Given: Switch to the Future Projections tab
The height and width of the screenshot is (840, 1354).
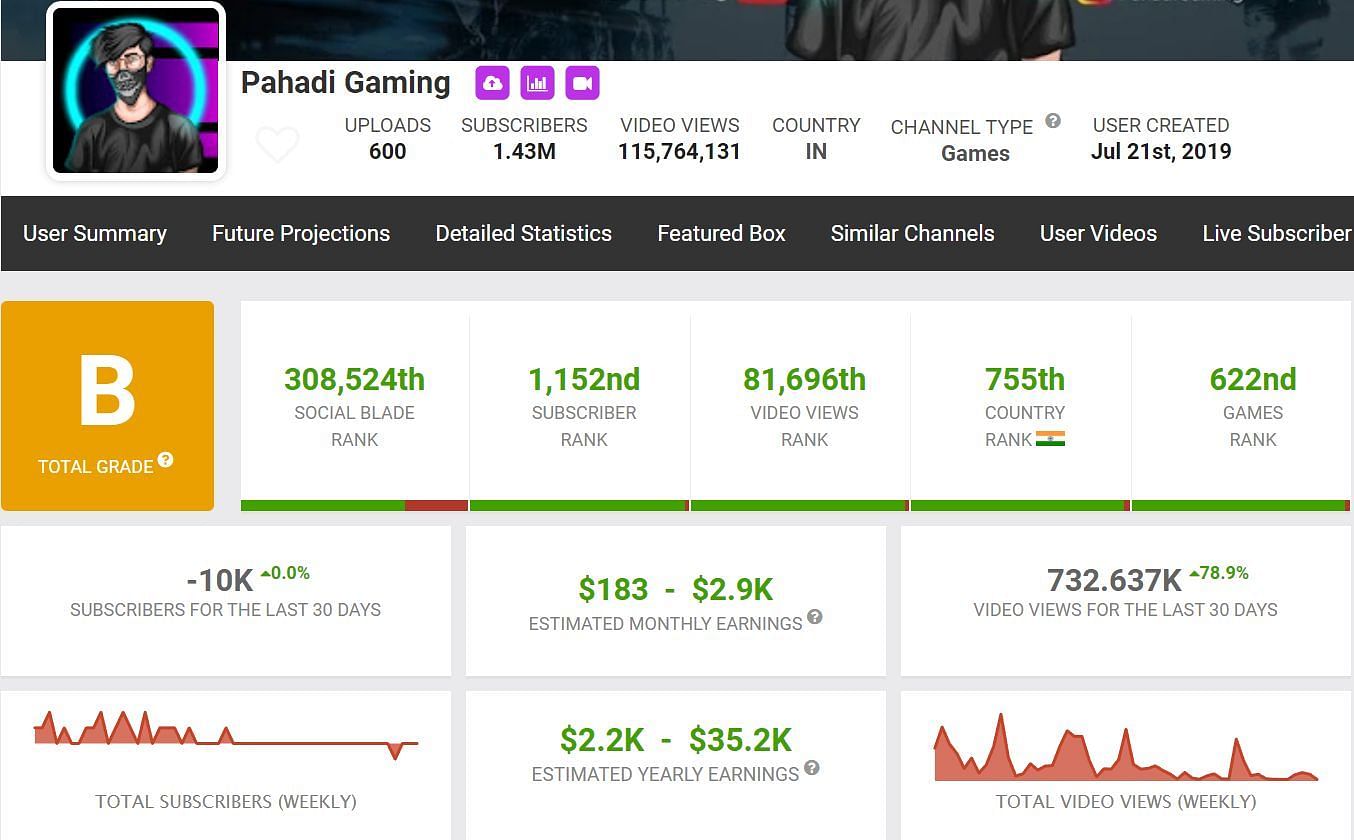Looking at the screenshot, I should (301, 234).
